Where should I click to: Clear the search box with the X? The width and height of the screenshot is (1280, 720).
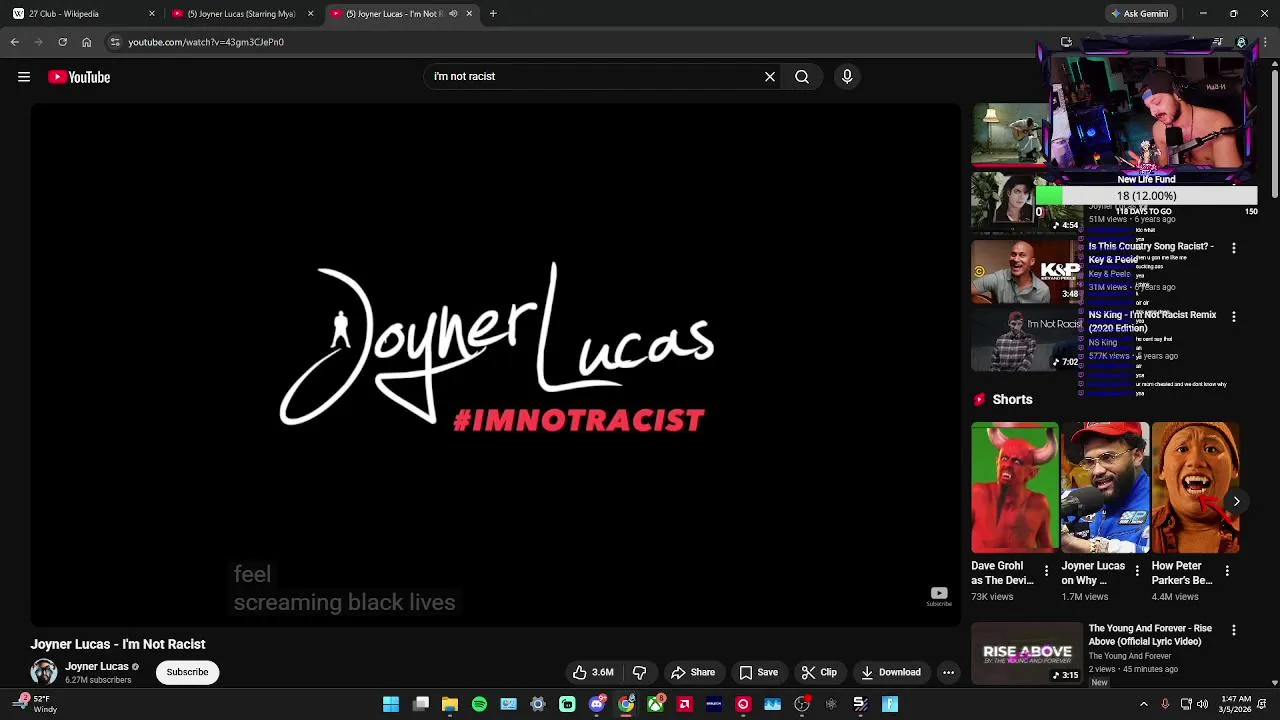coord(770,76)
